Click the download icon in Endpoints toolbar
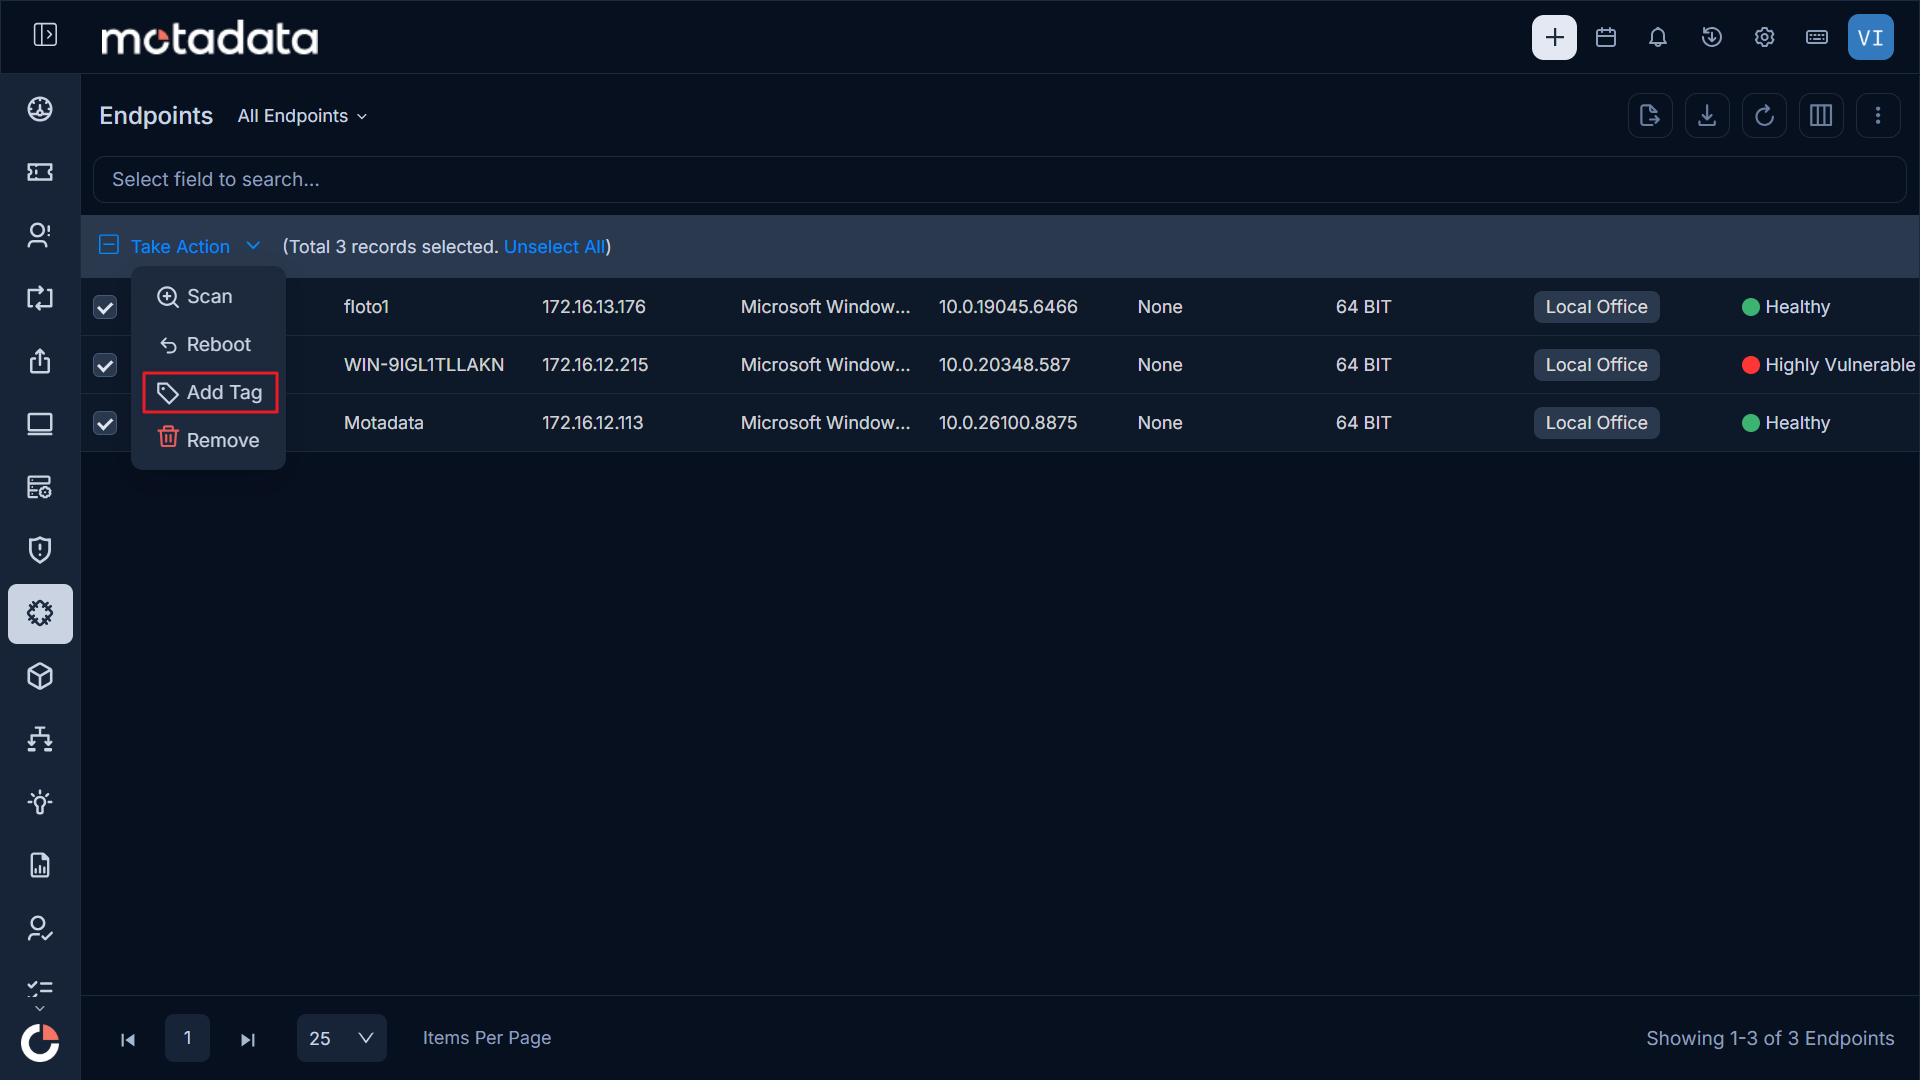 [x=1707, y=116]
